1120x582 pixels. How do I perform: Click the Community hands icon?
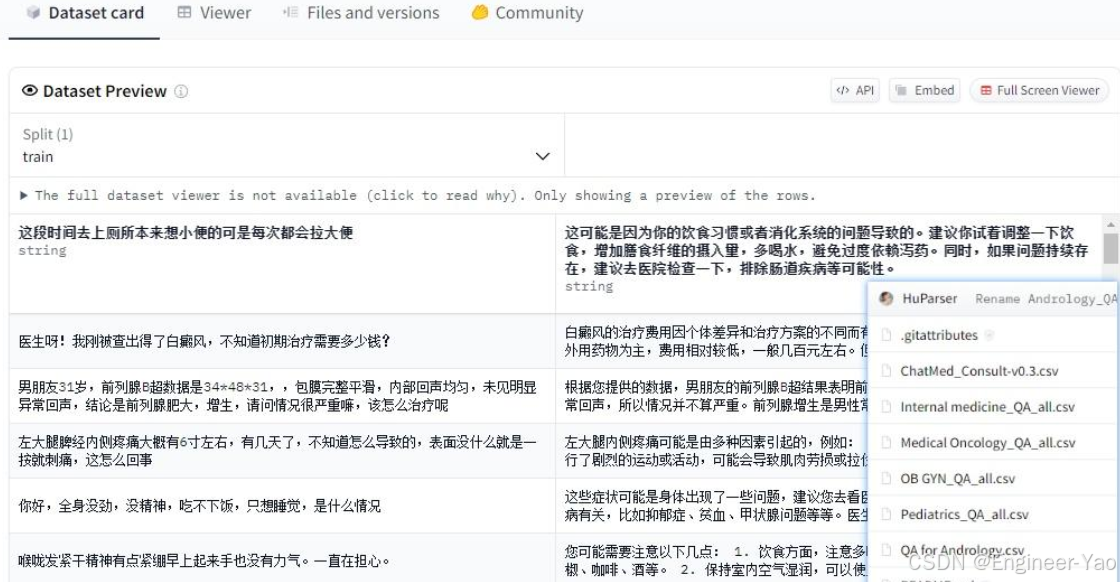(480, 13)
